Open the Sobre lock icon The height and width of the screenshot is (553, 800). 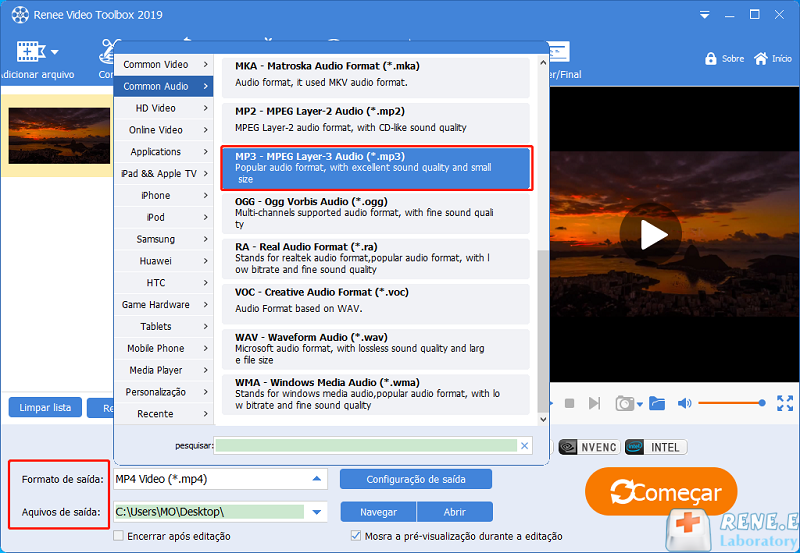pyautogui.click(x=710, y=59)
